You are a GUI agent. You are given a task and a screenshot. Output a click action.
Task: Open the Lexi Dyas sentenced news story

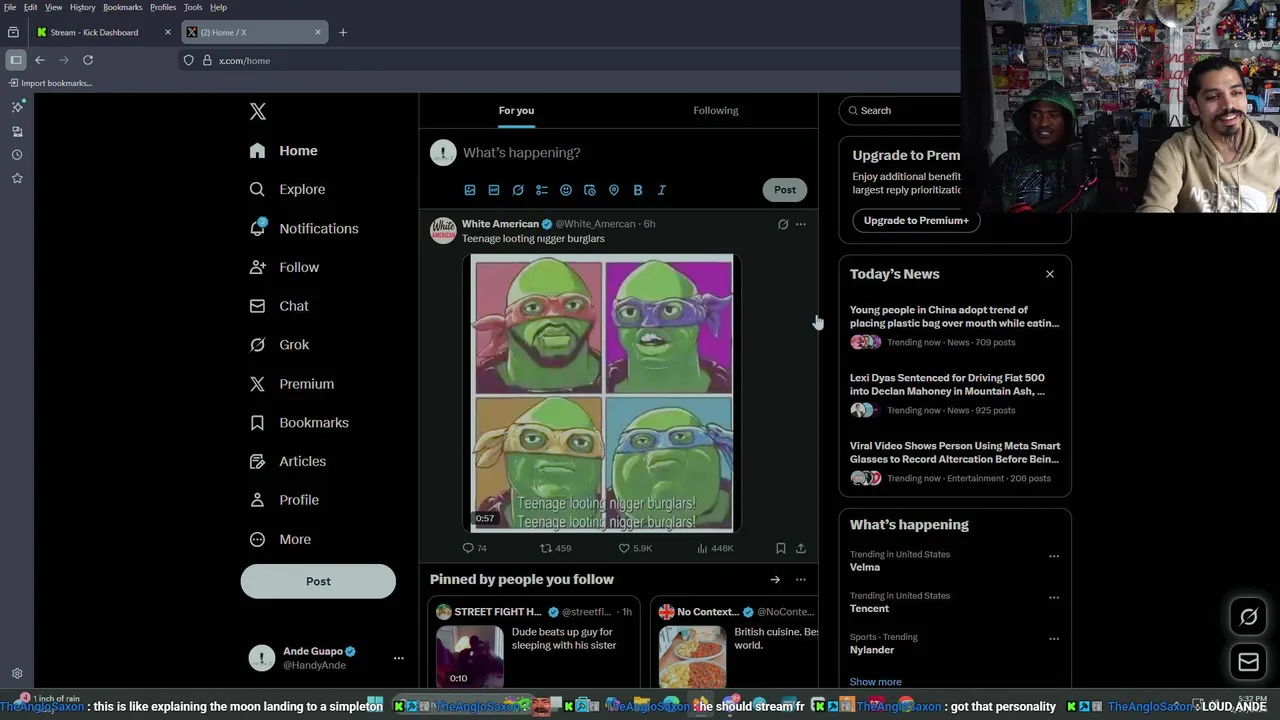[x=947, y=384]
